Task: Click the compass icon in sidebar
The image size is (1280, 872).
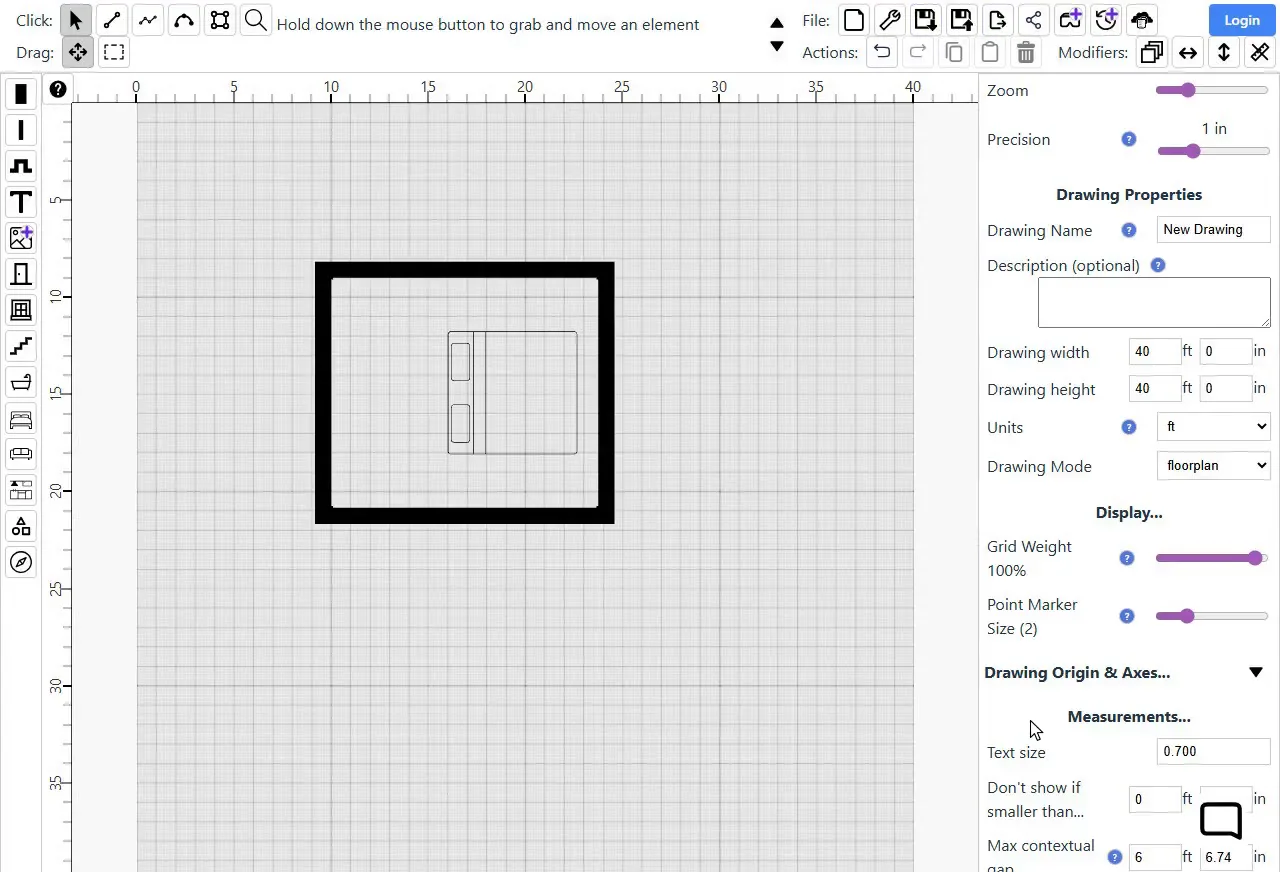Action: (x=21, y=562)
